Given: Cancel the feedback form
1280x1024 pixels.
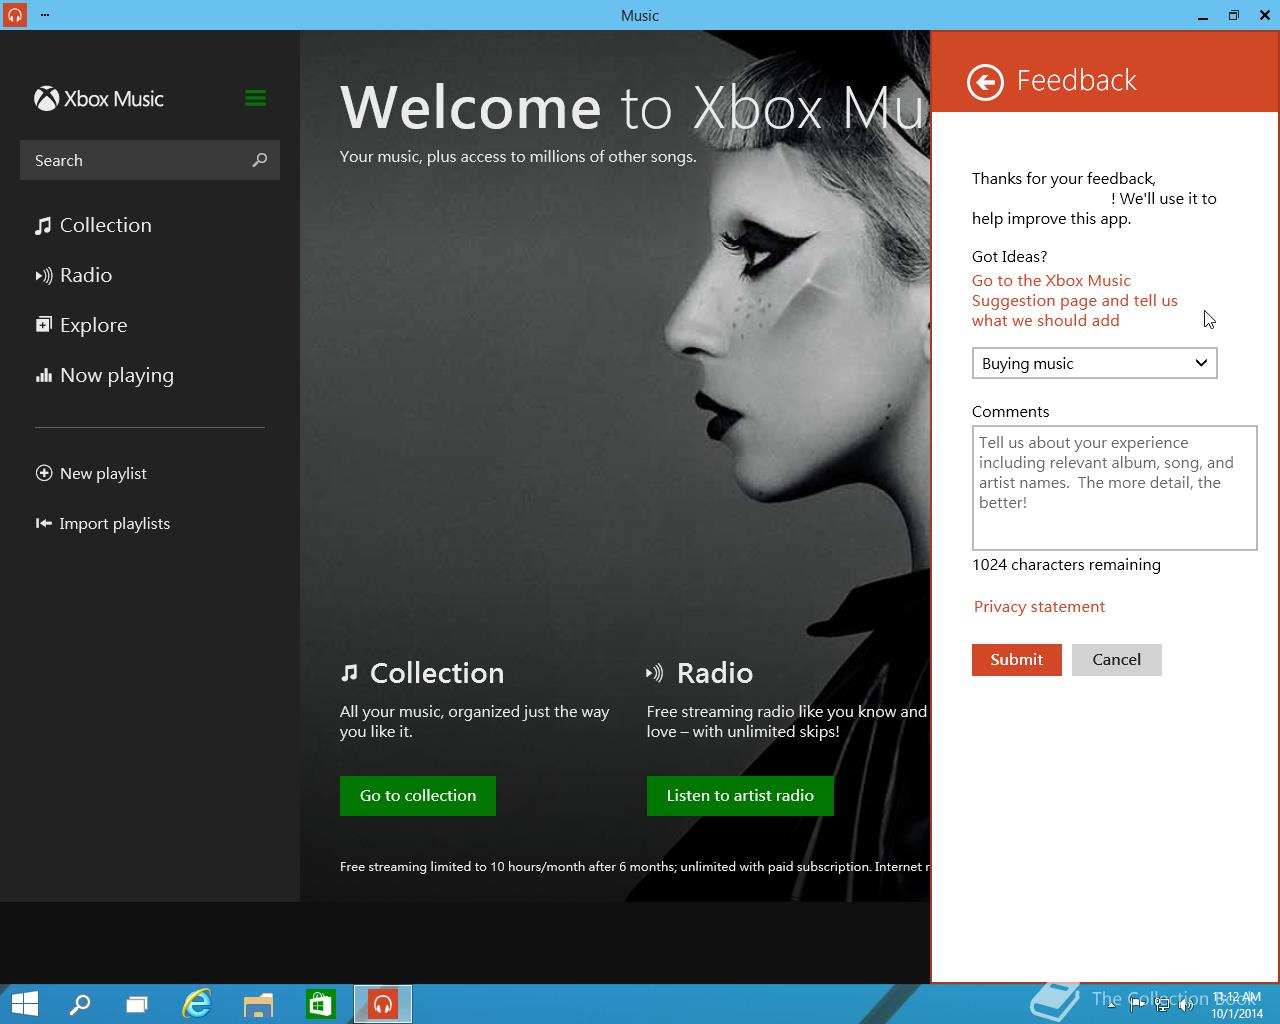Looking at the screenshot, I should (1116, 659).
